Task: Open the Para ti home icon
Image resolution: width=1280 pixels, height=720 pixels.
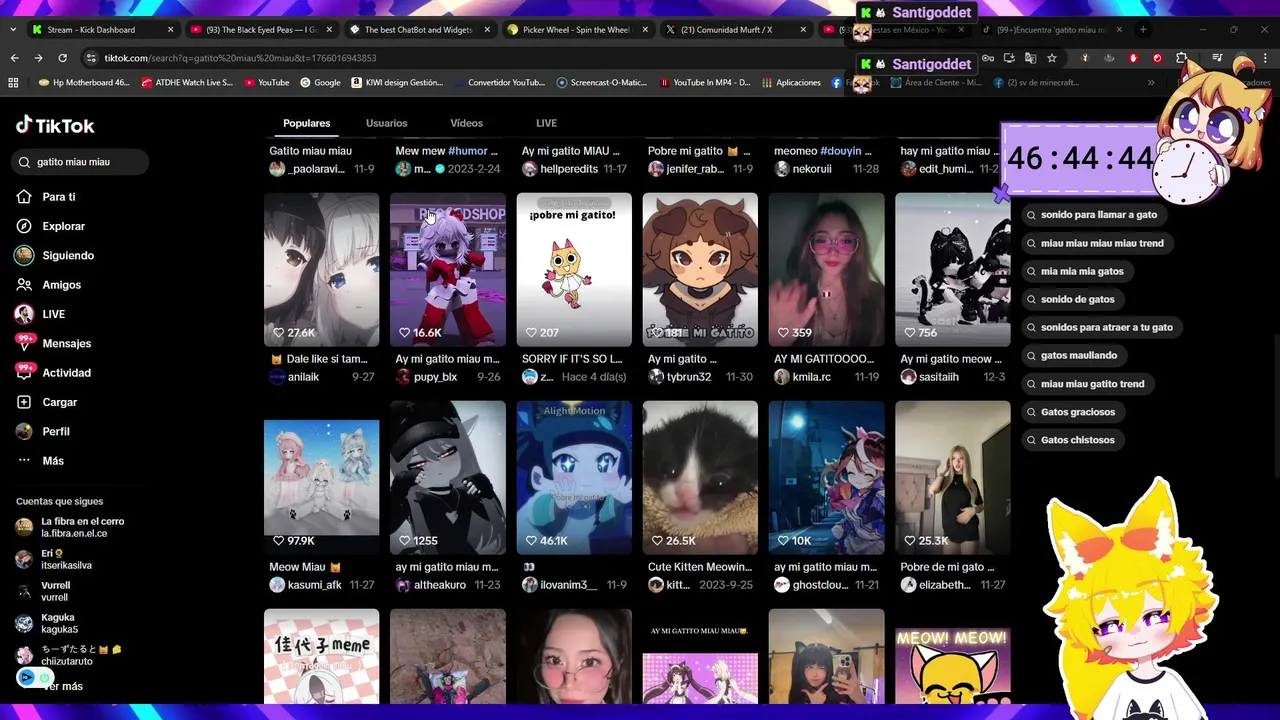Action: tap(24, 197)
